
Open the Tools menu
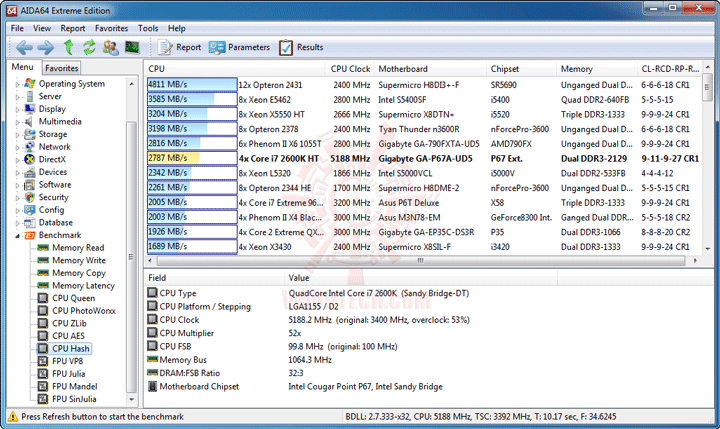(148, 28)
